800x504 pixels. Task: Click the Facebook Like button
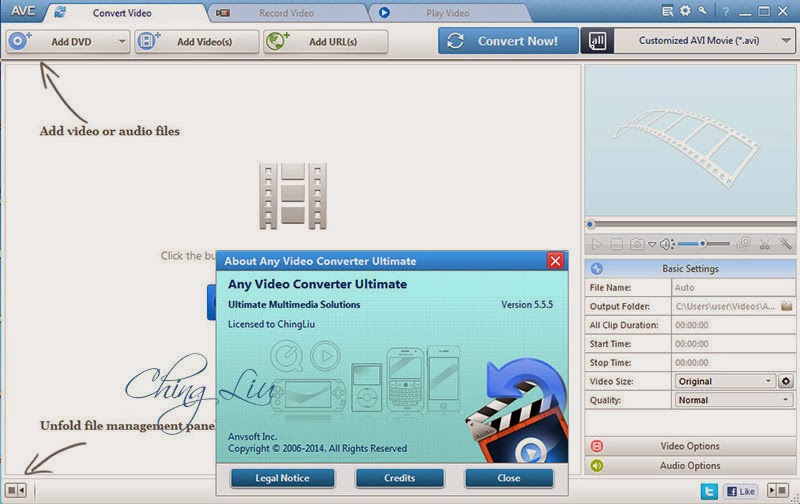click(x=741, y=491)
